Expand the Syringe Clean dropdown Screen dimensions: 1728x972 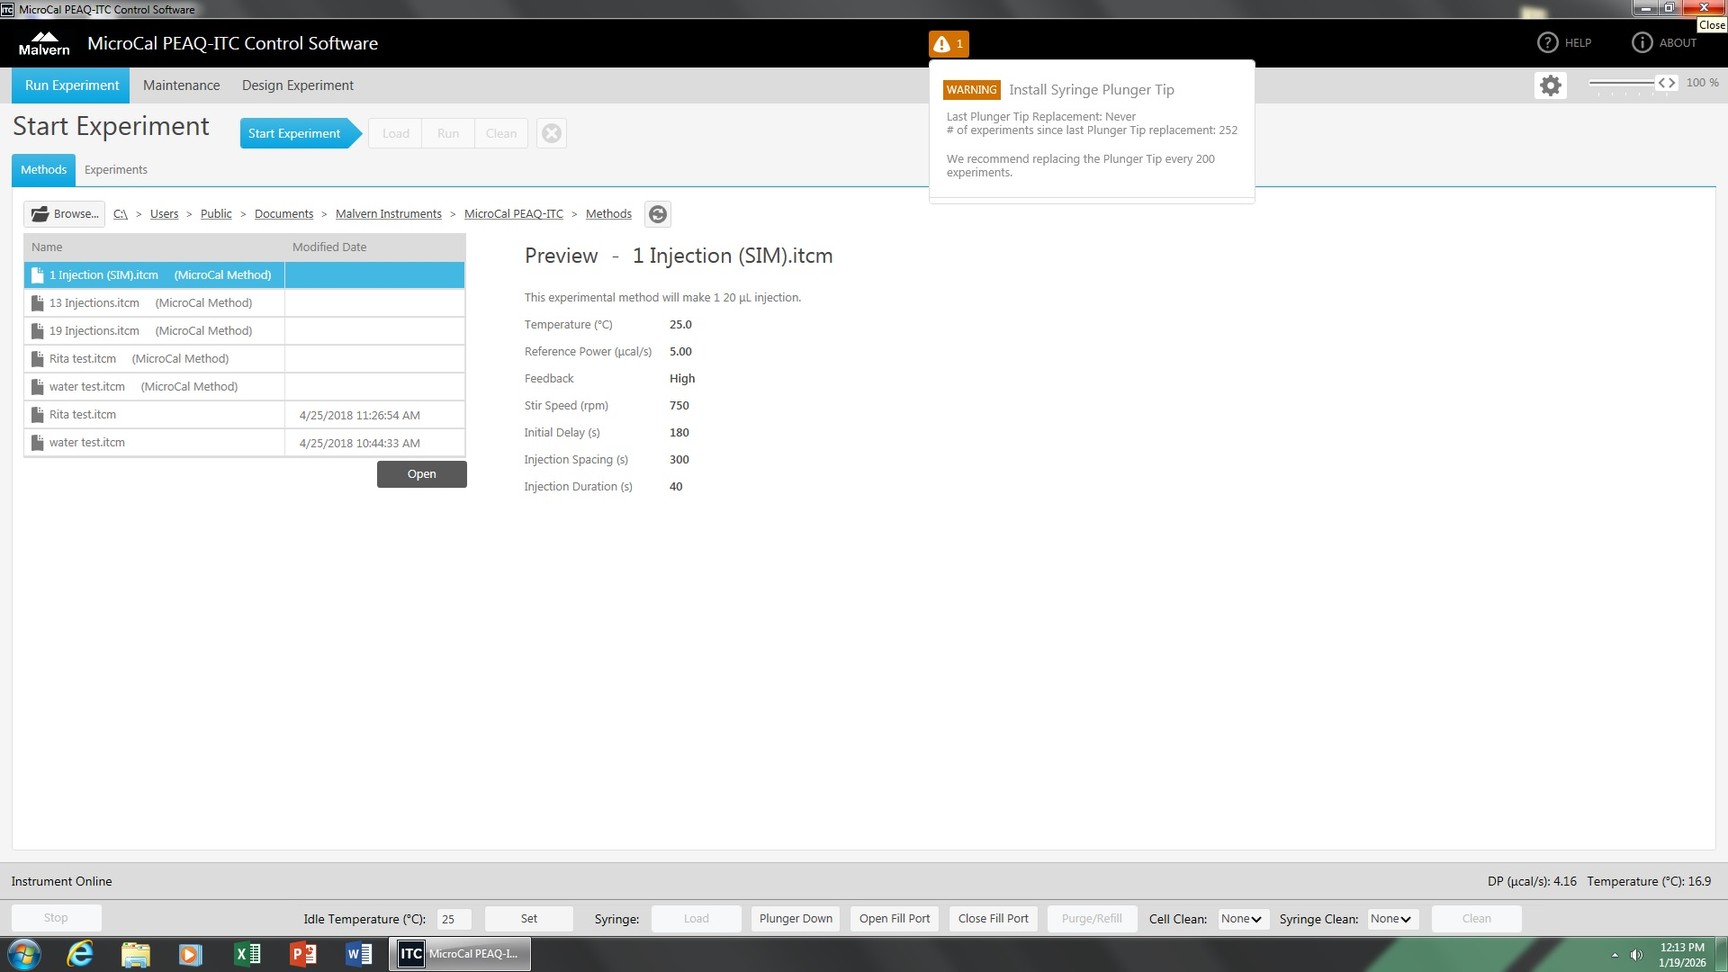click(1391, 919)
